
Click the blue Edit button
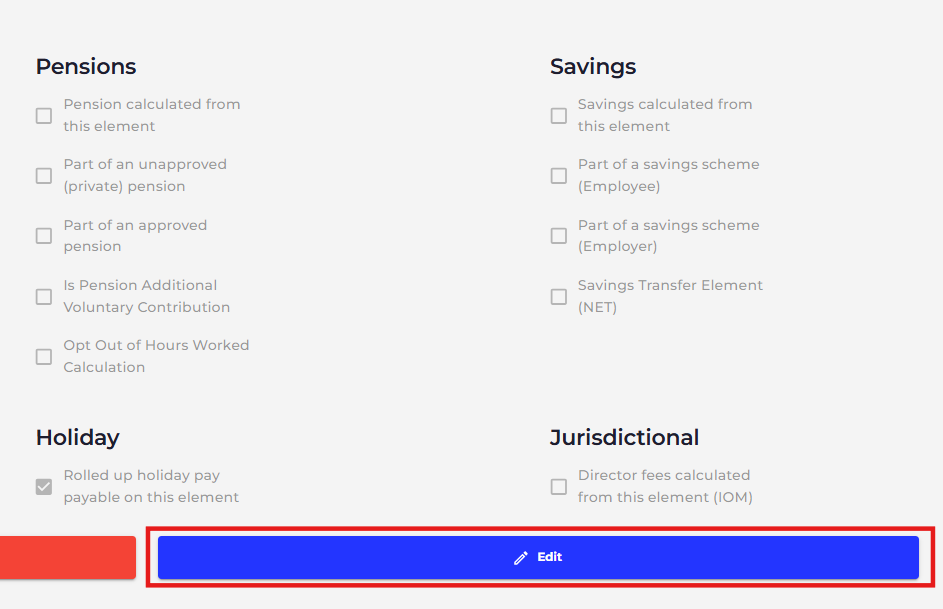(538, 557)
